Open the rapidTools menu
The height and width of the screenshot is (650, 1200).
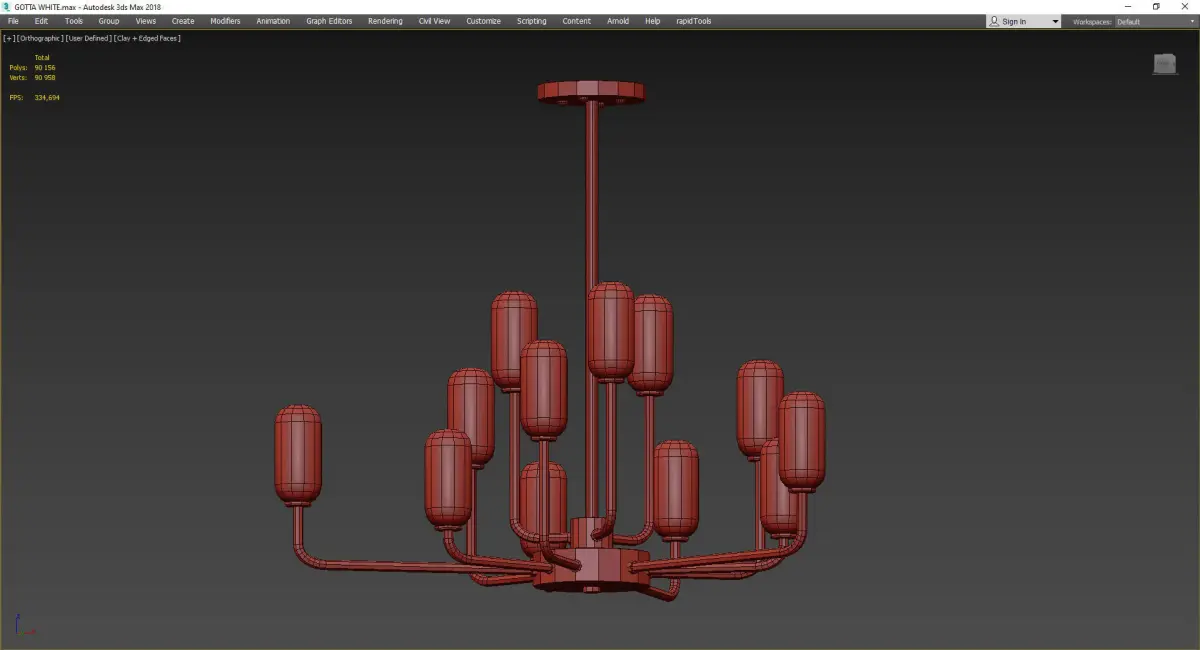point(694,21)
